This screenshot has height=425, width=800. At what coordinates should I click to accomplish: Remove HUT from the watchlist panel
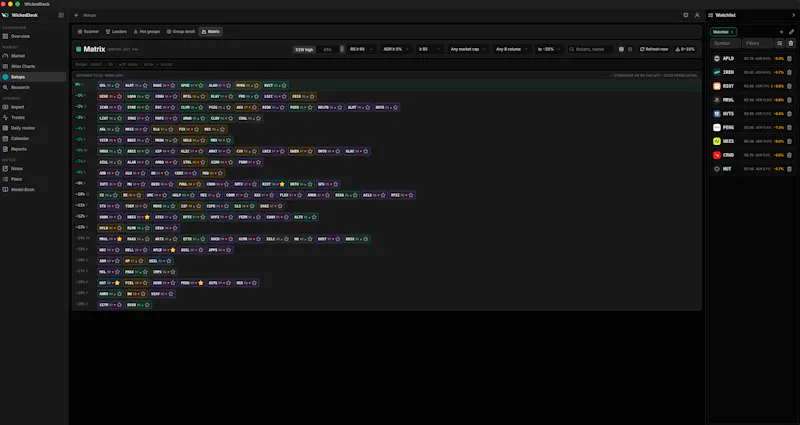789,169
